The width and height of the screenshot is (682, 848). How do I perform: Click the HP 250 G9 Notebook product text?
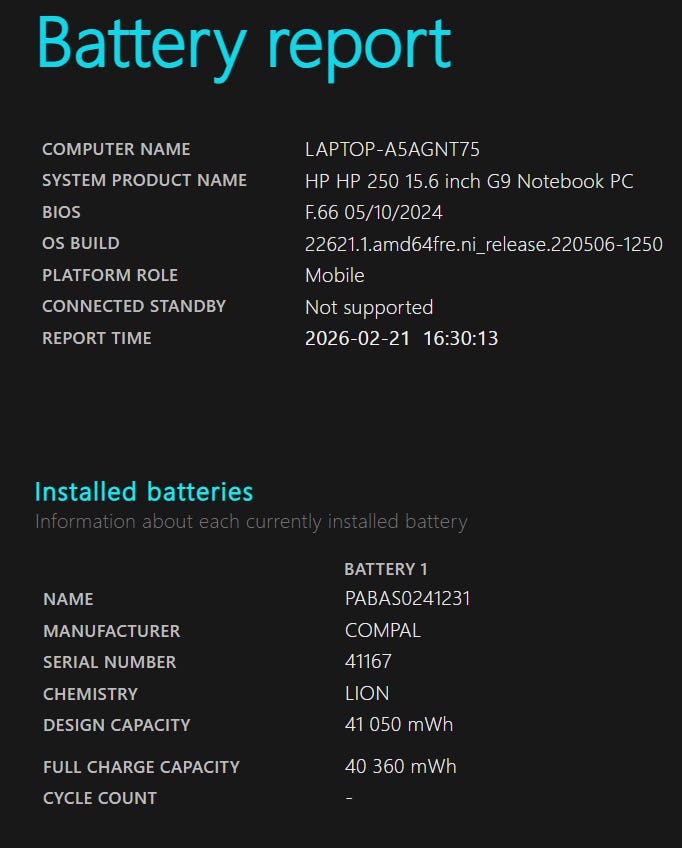click(468, 182)
